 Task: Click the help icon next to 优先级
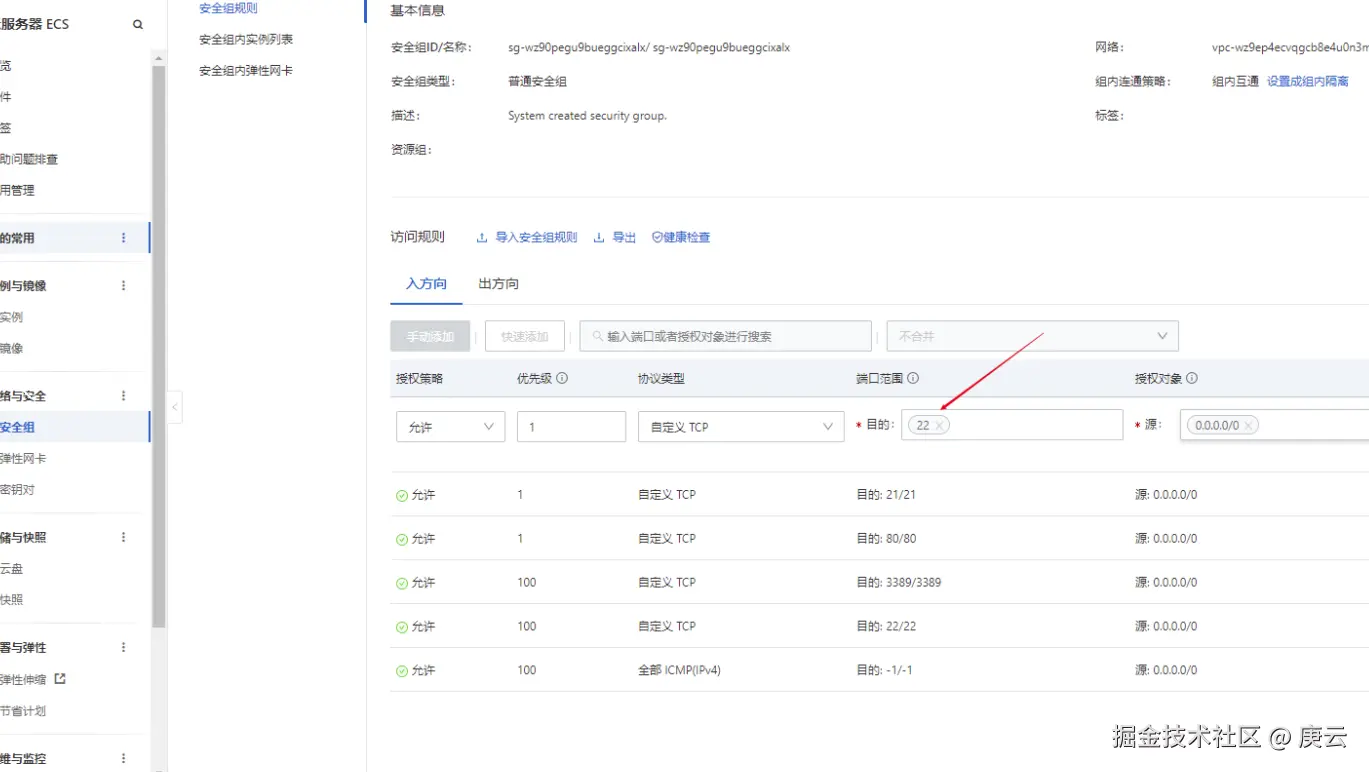click(x=562, y=379)
